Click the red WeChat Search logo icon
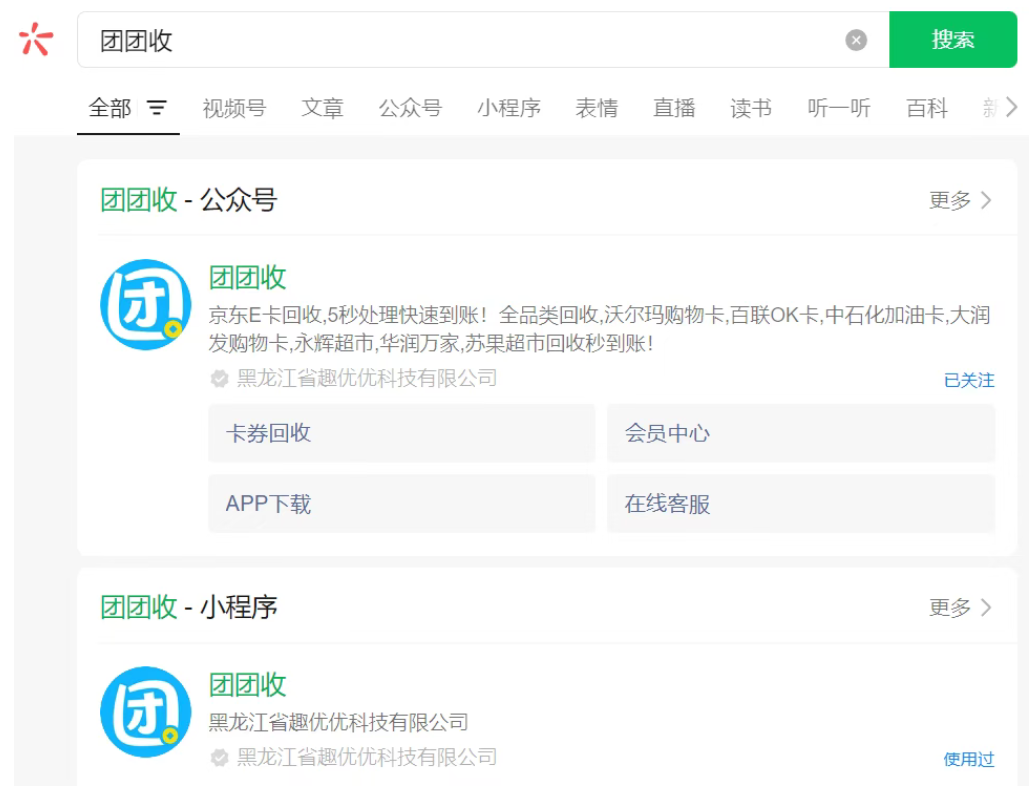The height and width of the screenshot is (807, 1036). point(36,40)
